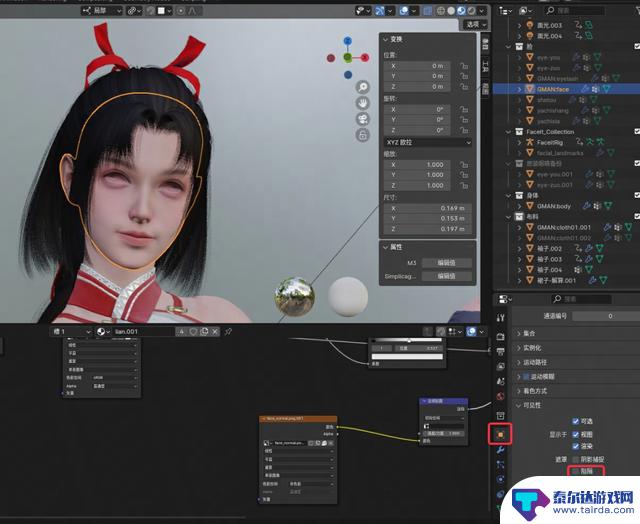Toggle Facelt_Collection exclude checkbox in outliner
640x524 pixels.
tap(637, 131)
